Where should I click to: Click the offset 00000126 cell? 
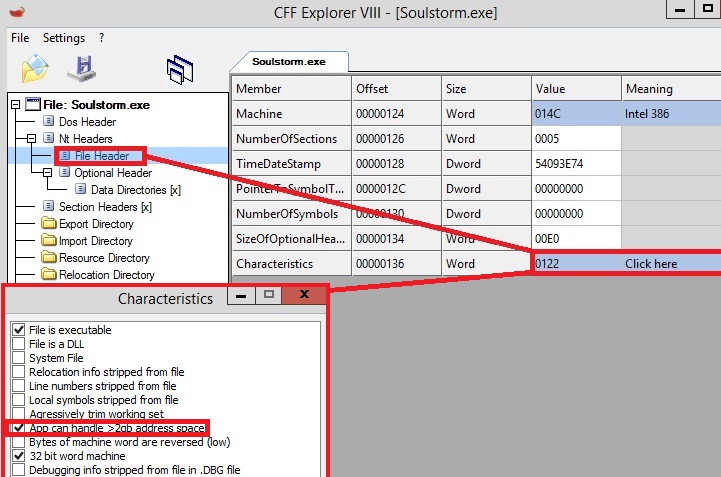(x=396, y=138)
